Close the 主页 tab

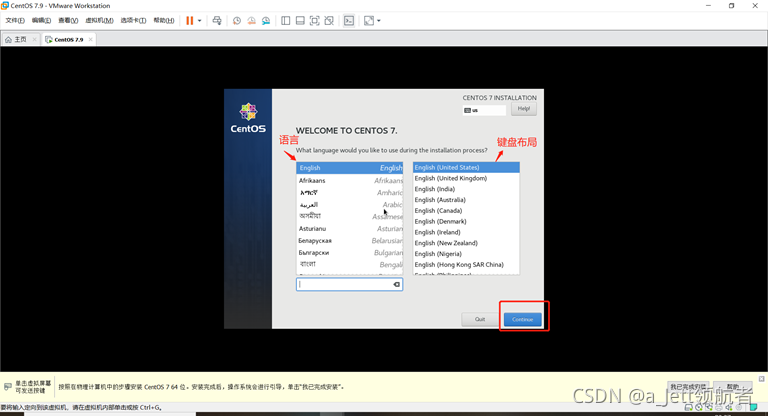pos(34,40)
